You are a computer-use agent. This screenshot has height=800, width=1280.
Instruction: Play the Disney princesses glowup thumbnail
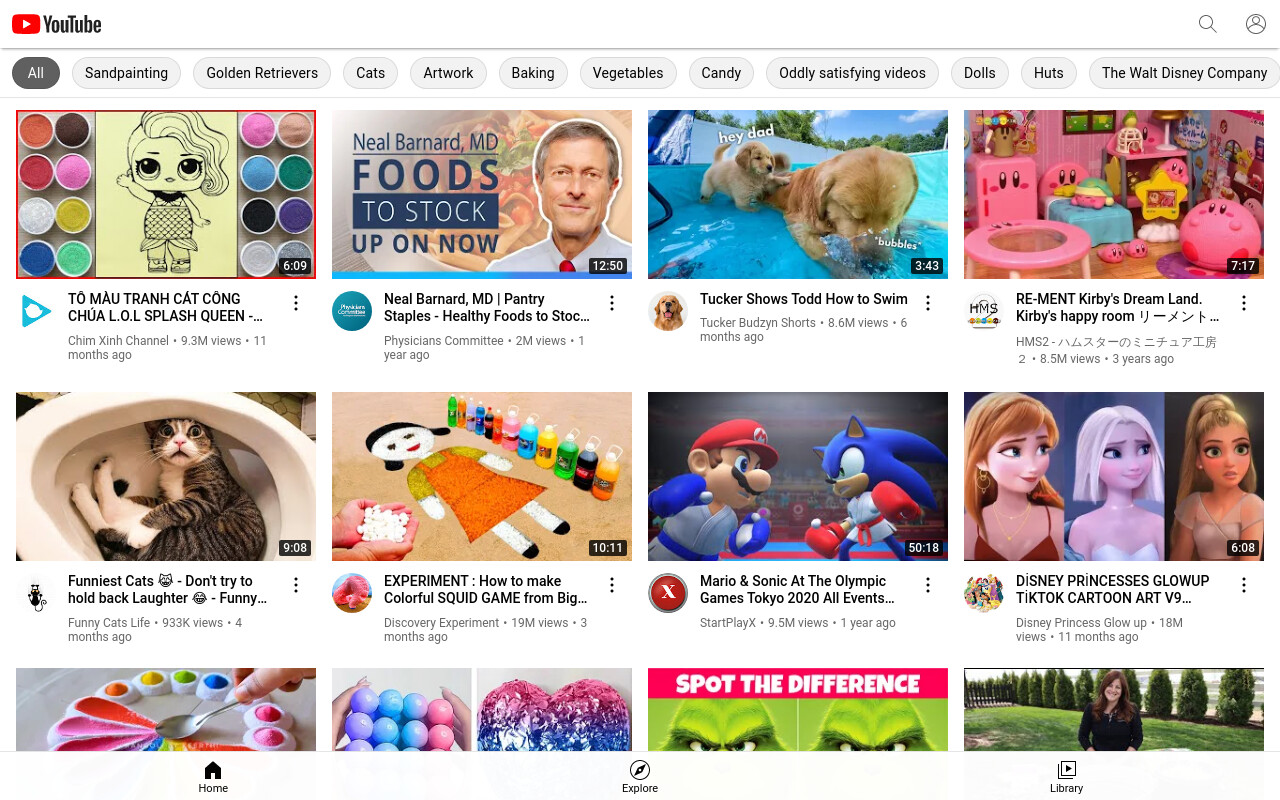point(1114,476)
